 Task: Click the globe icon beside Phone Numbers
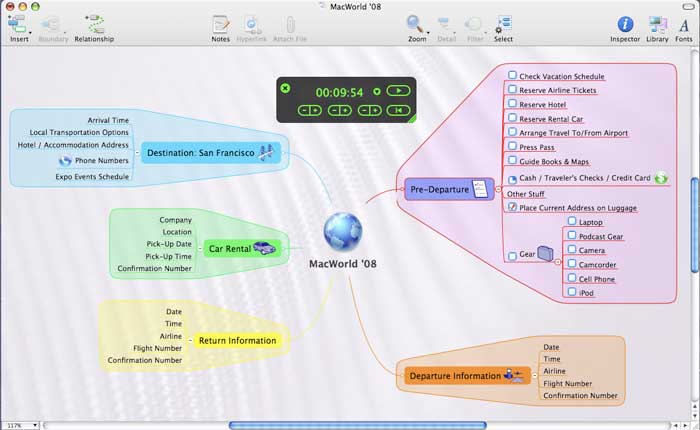tap(65, 160)
